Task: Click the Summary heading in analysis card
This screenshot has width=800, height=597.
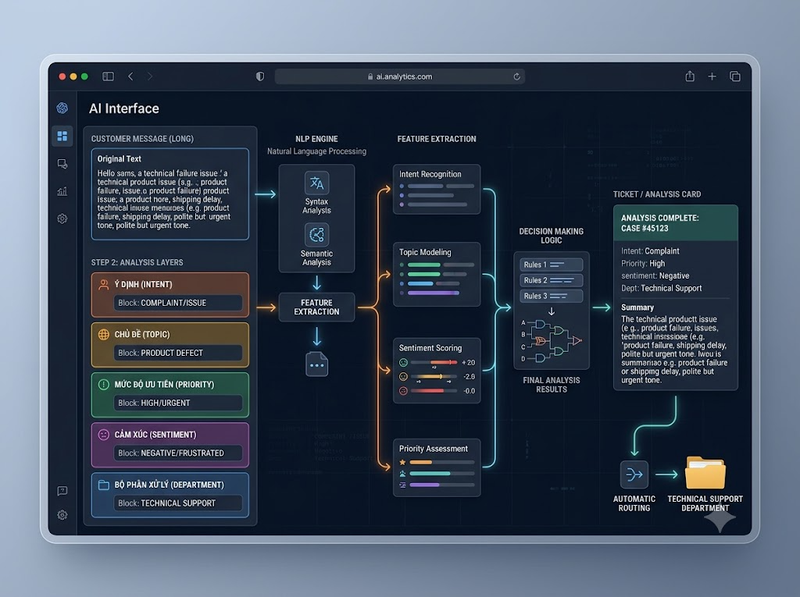Action: (x=637, y=307)
